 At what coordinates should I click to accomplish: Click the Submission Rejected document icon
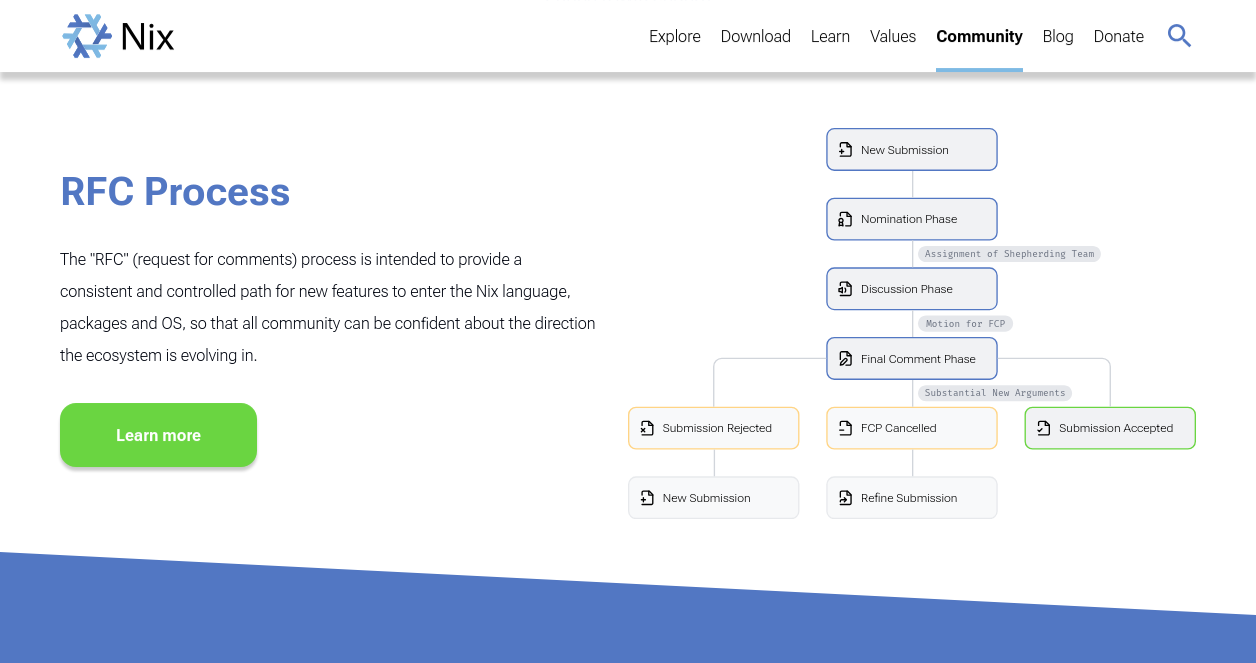coord(646,428)
